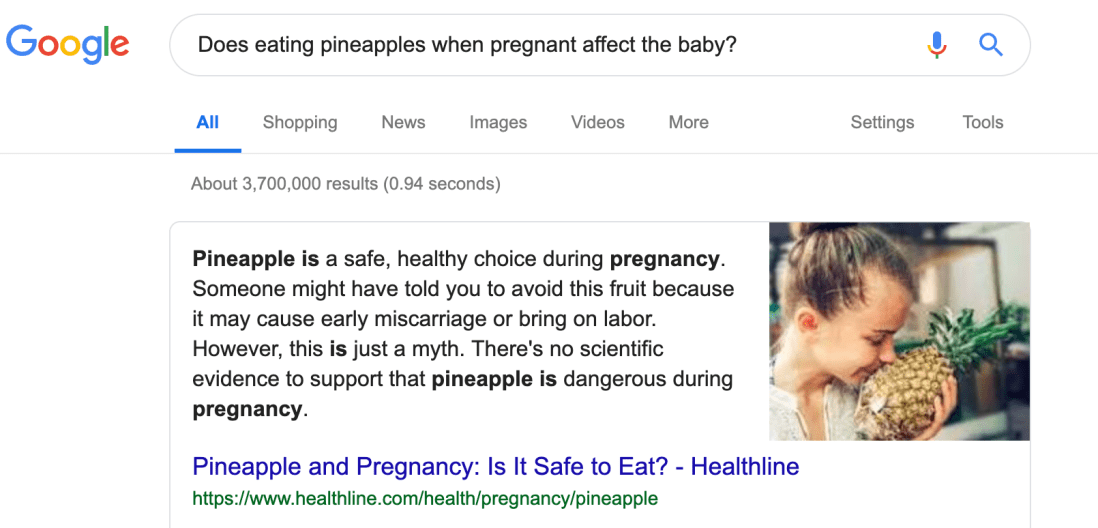Click the snippet's opening bold 'Pineapple is' text

(x=256, y=259)
